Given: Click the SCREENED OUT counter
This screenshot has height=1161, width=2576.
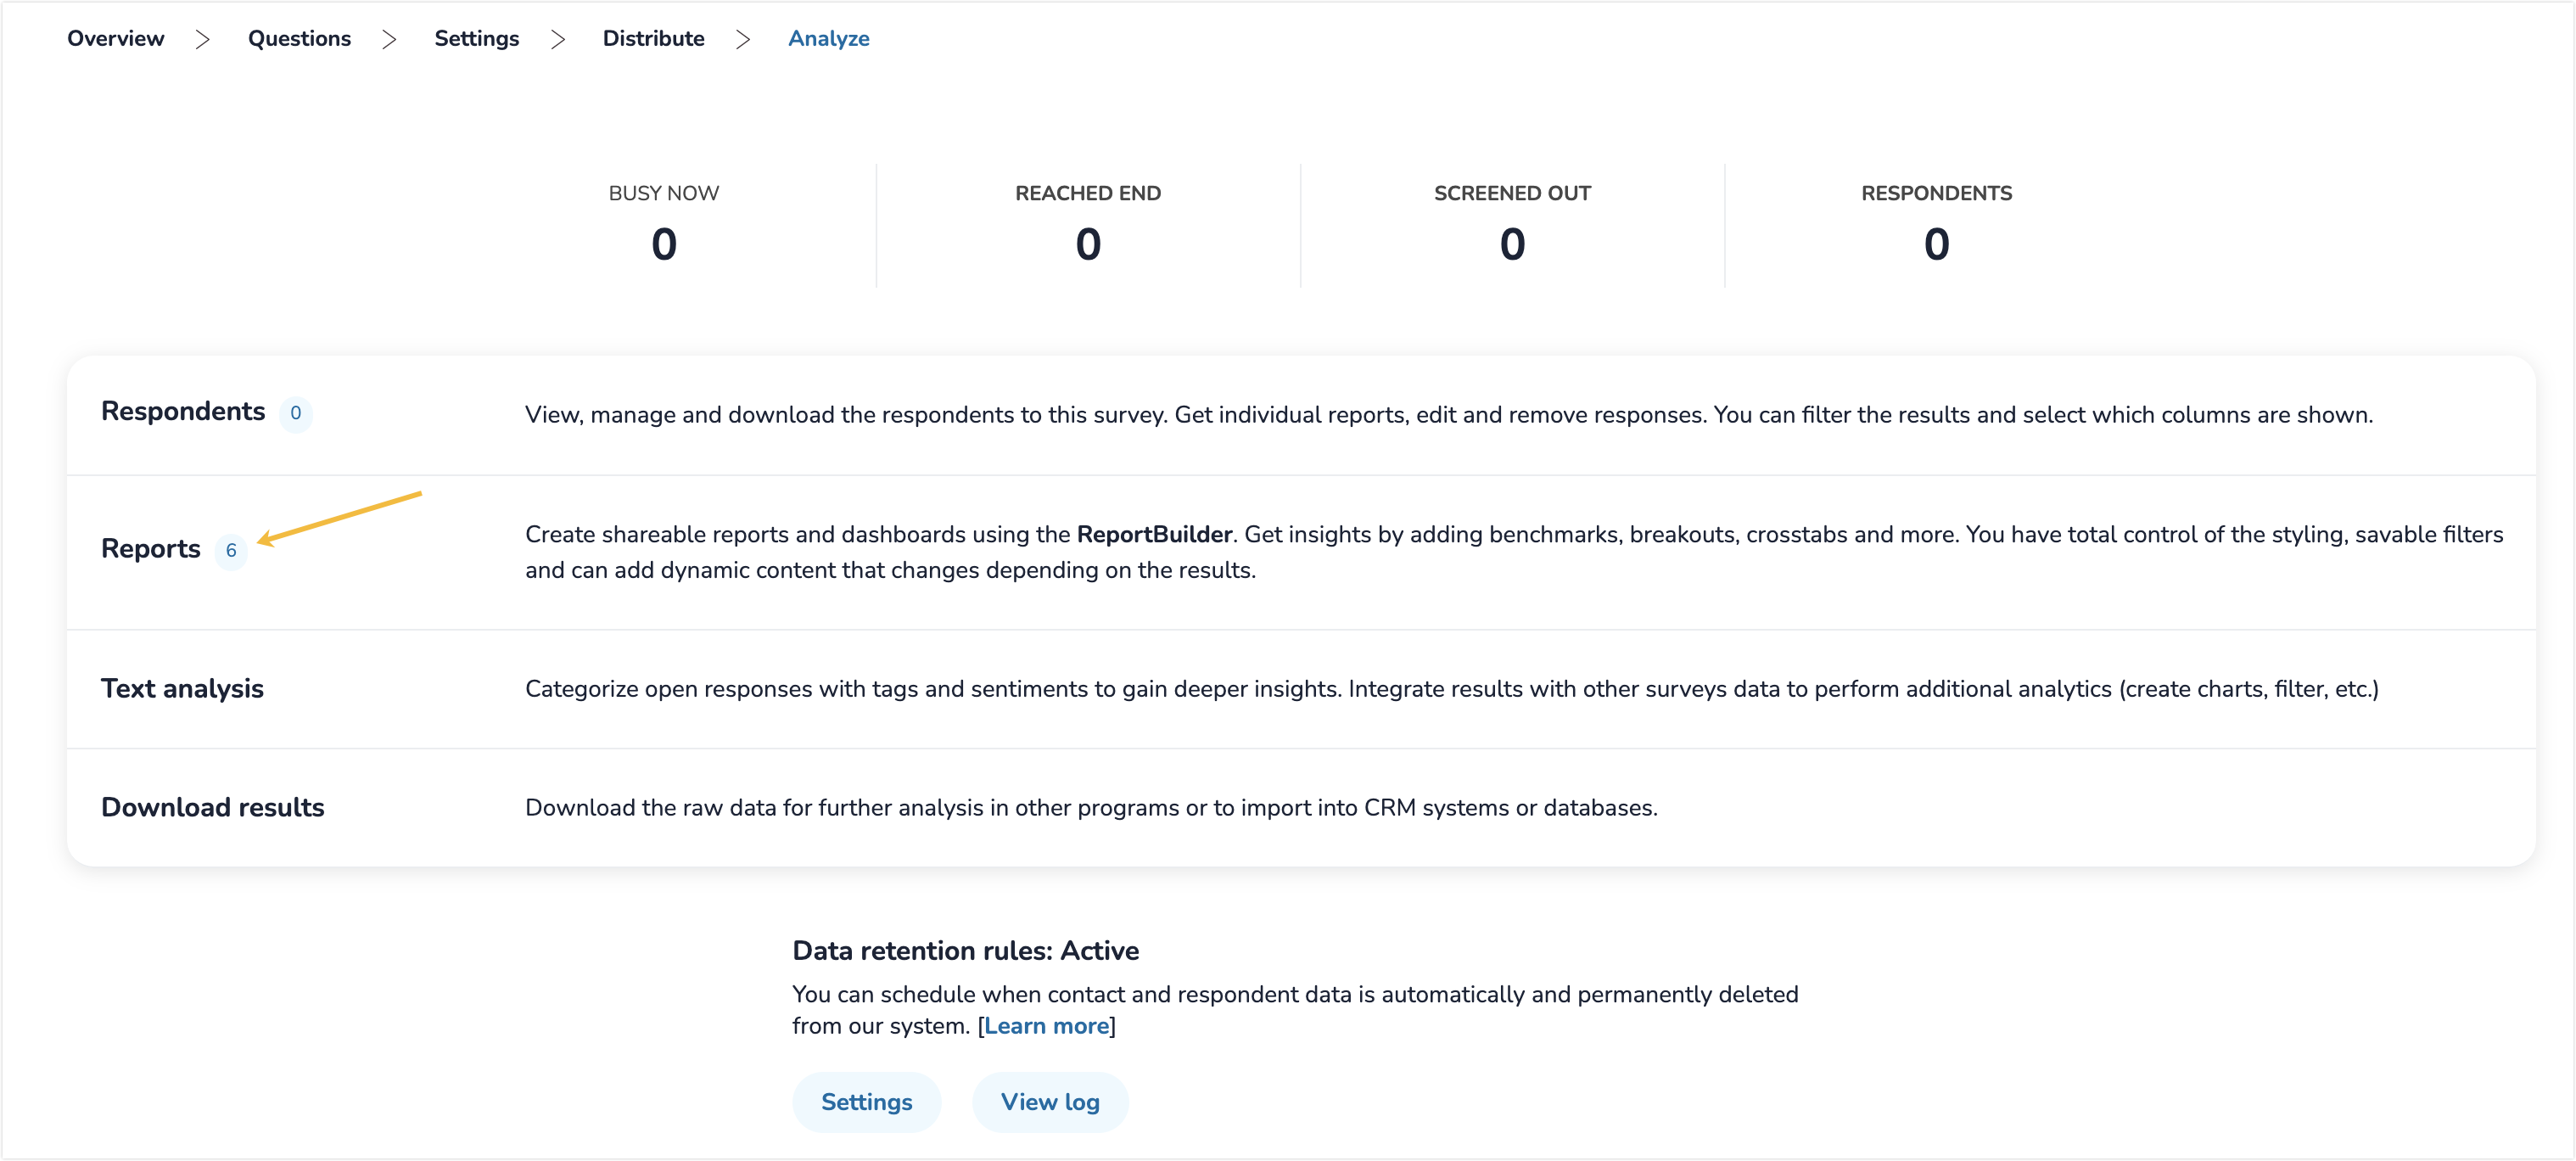Looking at the screenshot, I should click(x=1512, y=226).
